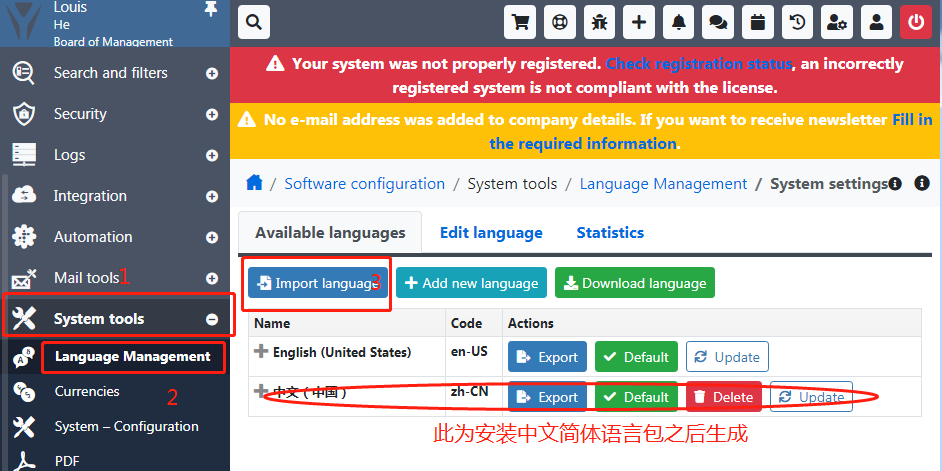Open notifications bell icon
The image size is (942, 471).
coord(678,23)
